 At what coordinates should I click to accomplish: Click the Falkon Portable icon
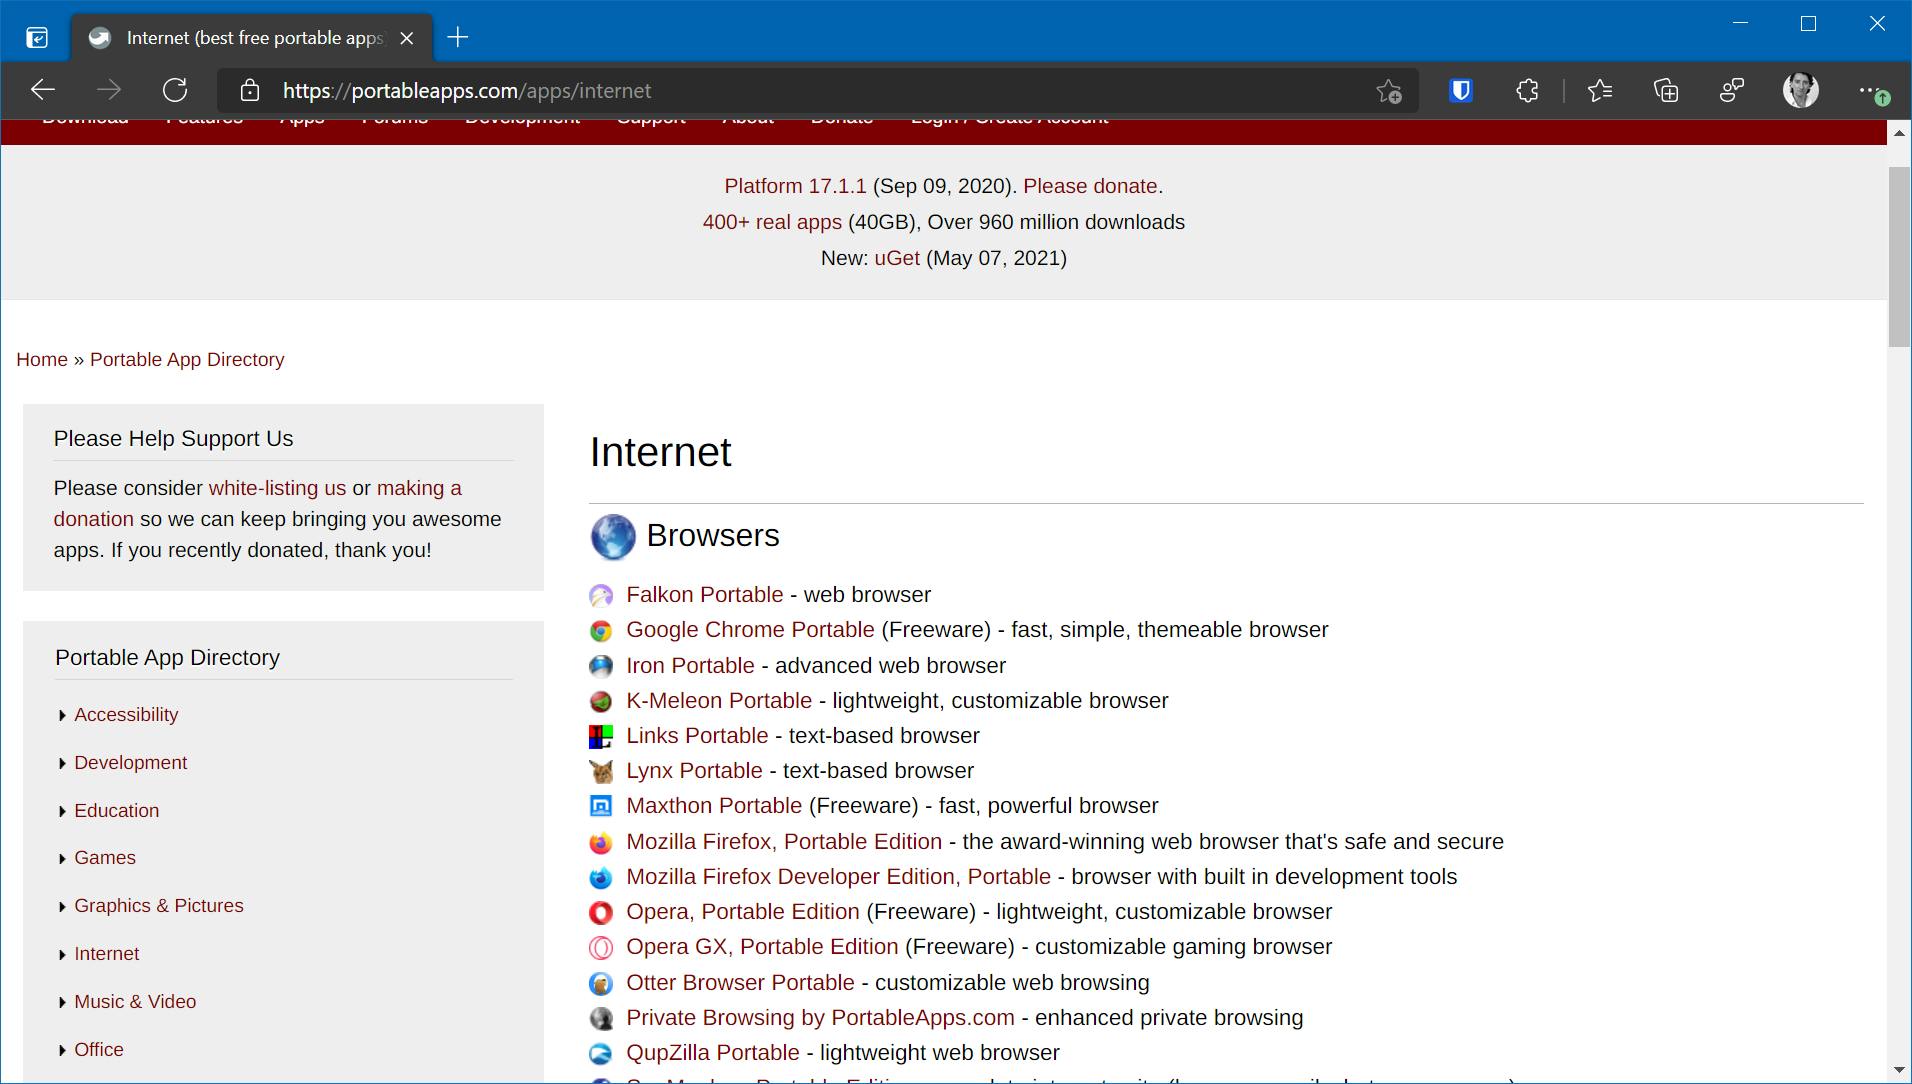601,596
